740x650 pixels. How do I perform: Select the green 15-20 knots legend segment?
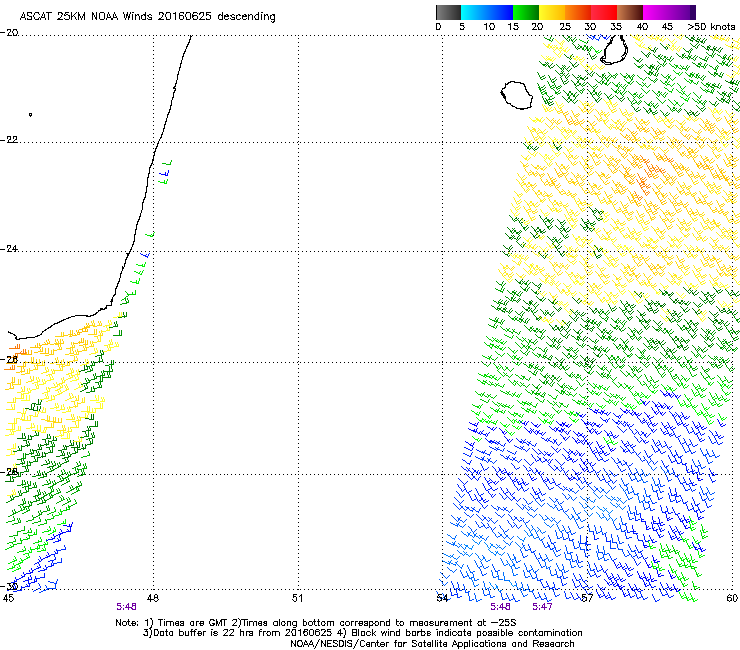526,12
